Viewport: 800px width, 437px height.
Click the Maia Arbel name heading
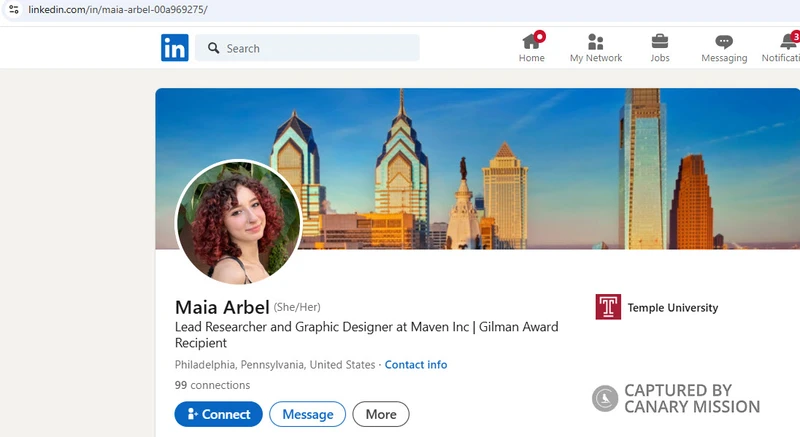point(222,307)
